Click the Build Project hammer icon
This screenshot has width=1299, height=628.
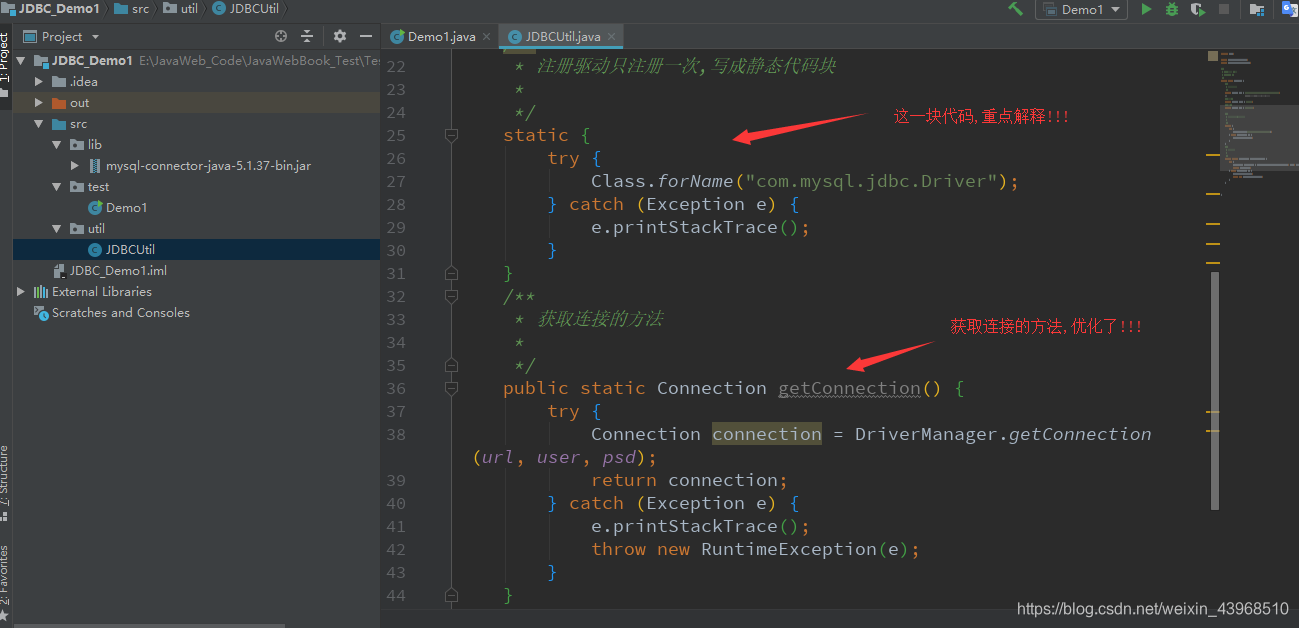pos(1015,9)
